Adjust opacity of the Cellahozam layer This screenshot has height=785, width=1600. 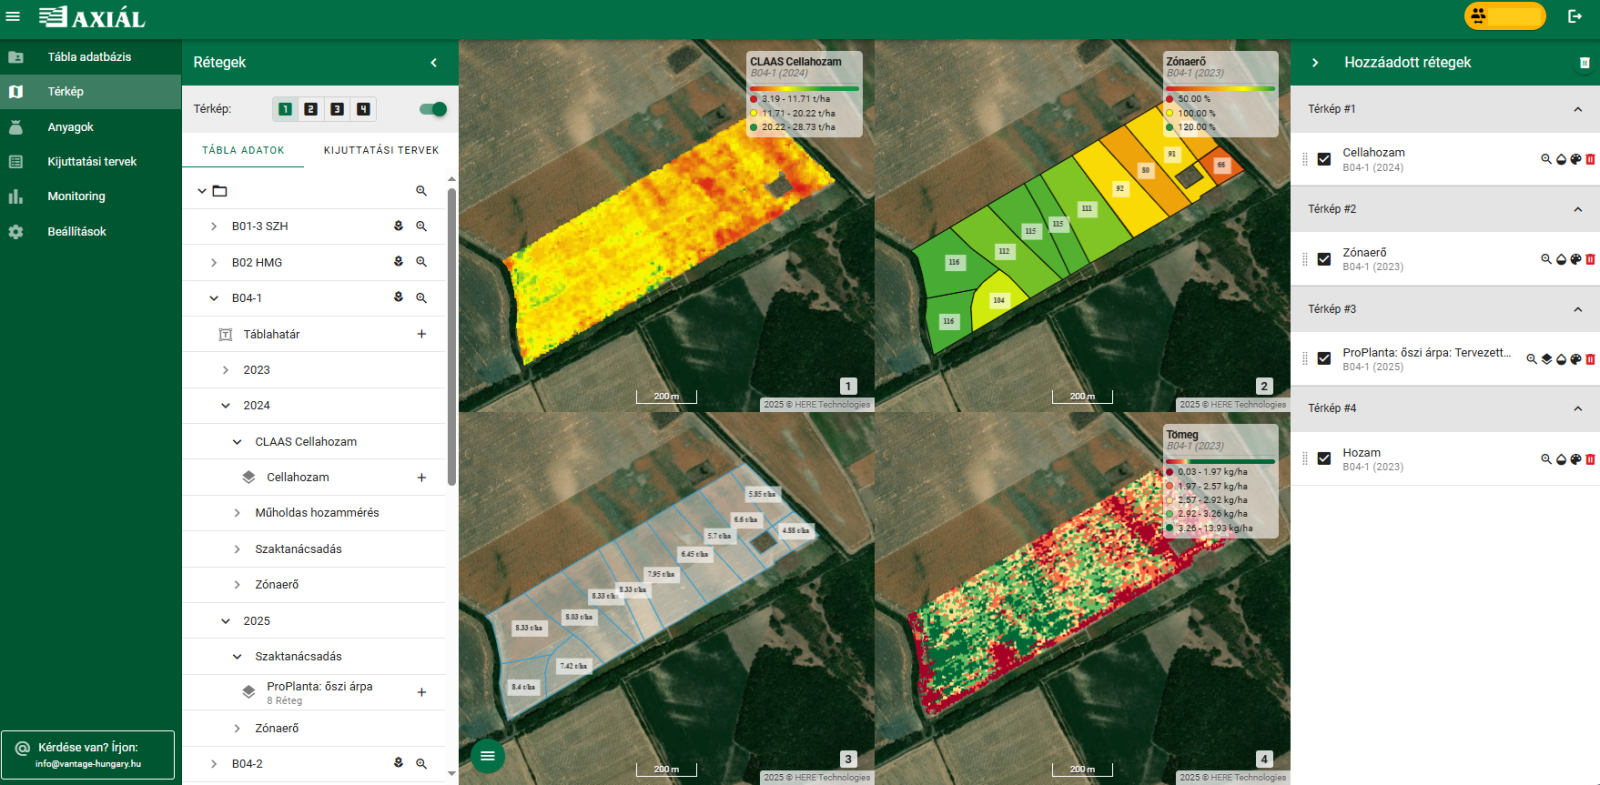pyautogui.click(x=1561, y=159)
